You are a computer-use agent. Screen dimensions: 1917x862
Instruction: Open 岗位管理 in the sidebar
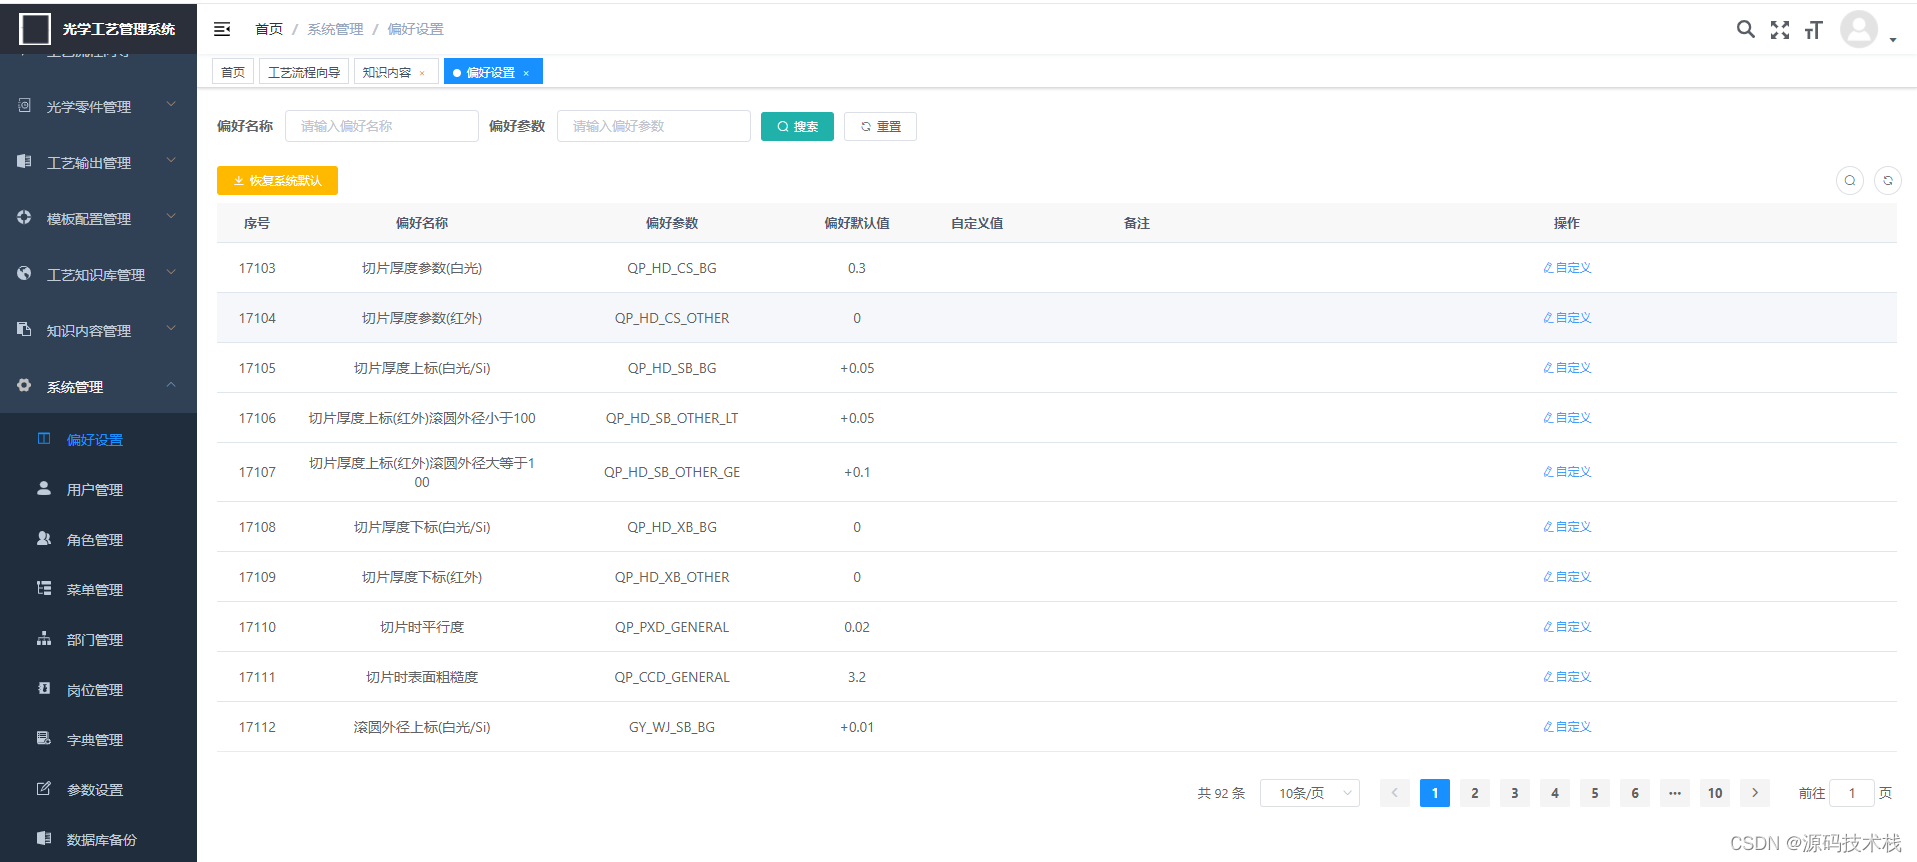(98, 689)
